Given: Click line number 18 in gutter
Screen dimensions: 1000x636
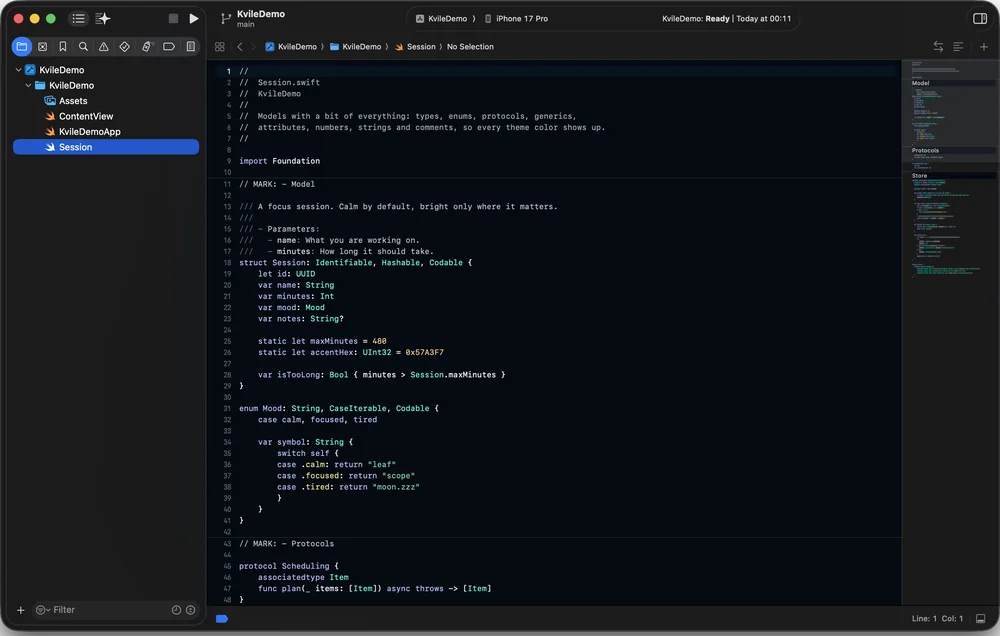Looking at the screenshot, I should coord(228,263).
